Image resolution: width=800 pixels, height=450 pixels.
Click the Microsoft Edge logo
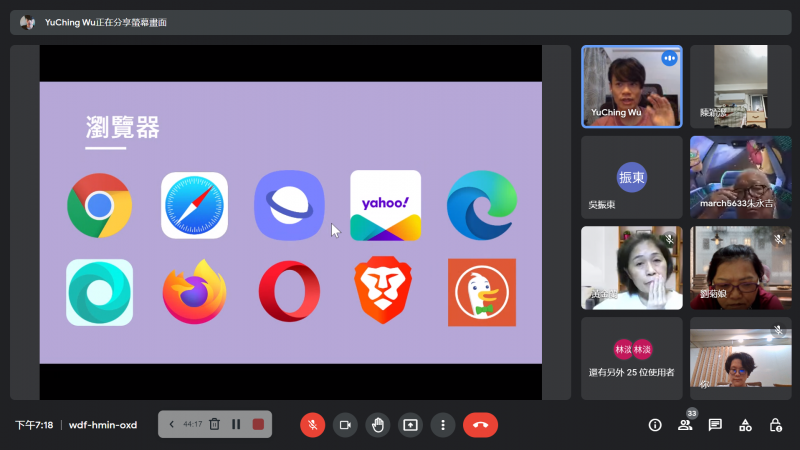pyautogui.click(x=482, y=205)
